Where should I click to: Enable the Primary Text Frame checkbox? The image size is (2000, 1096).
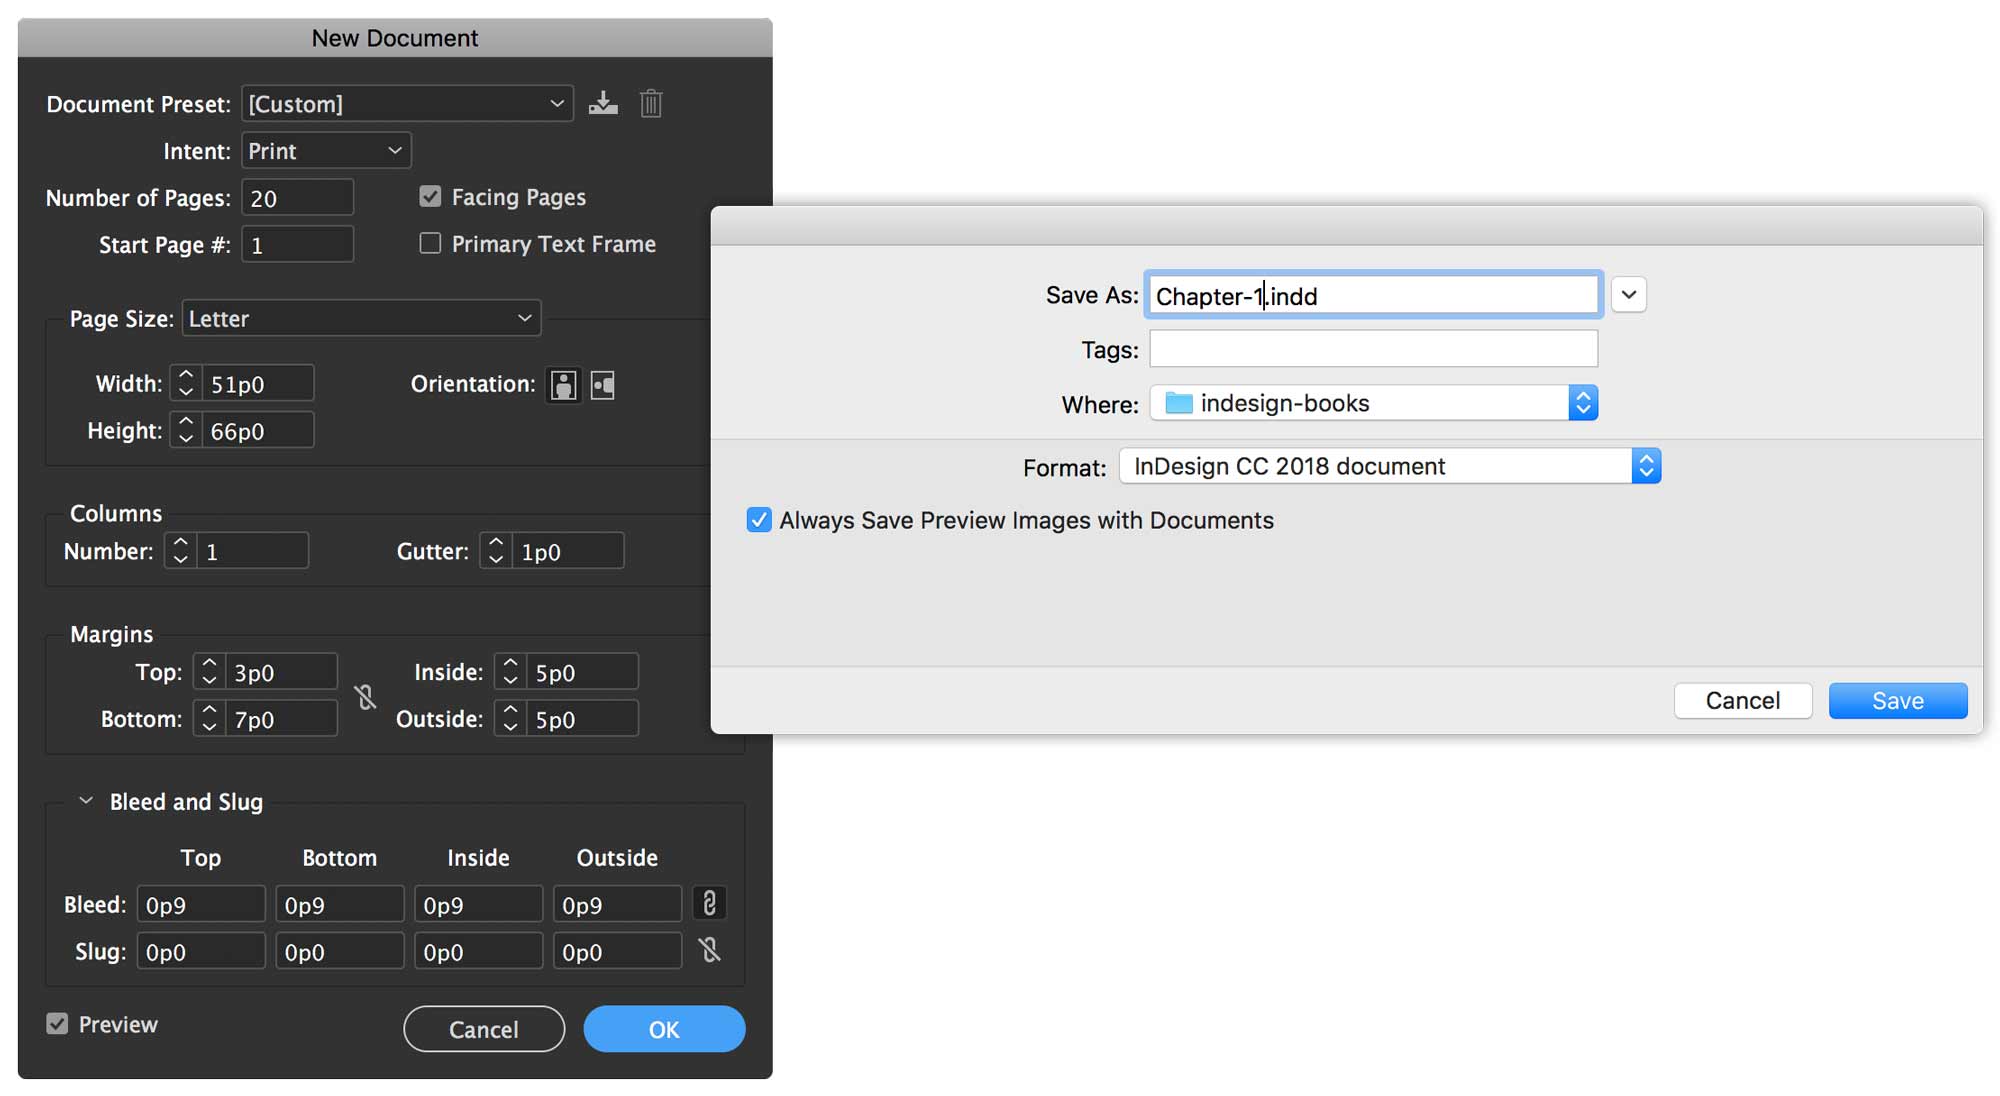click(430, 243)
